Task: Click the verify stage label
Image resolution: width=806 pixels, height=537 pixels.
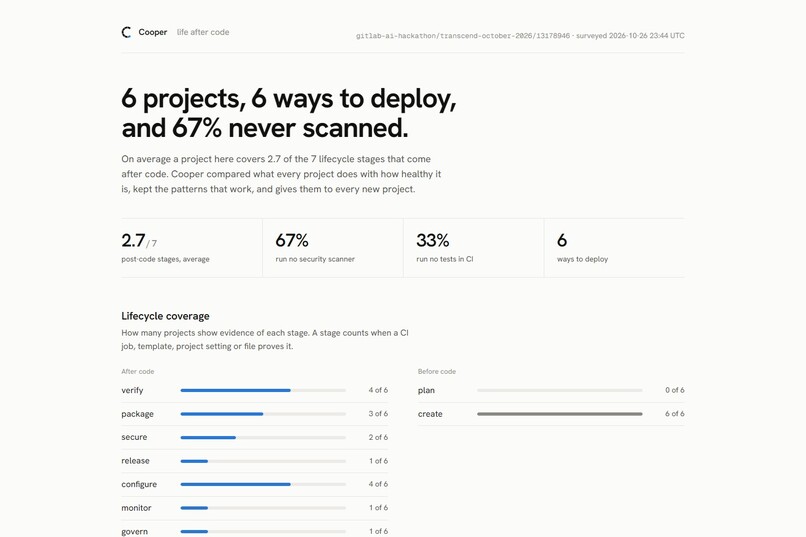Action: tap(132, 391)
